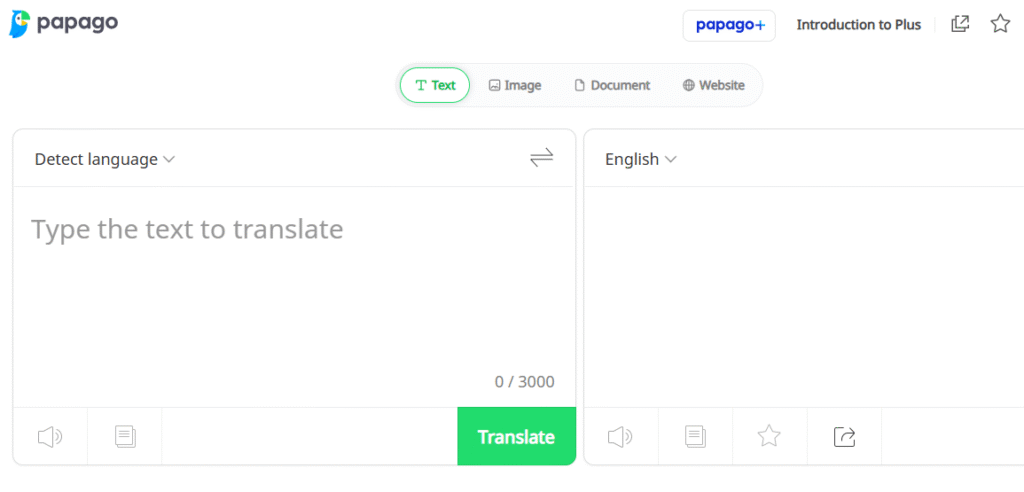
Task: Click the Papago parrot logo
Action: 20,24
